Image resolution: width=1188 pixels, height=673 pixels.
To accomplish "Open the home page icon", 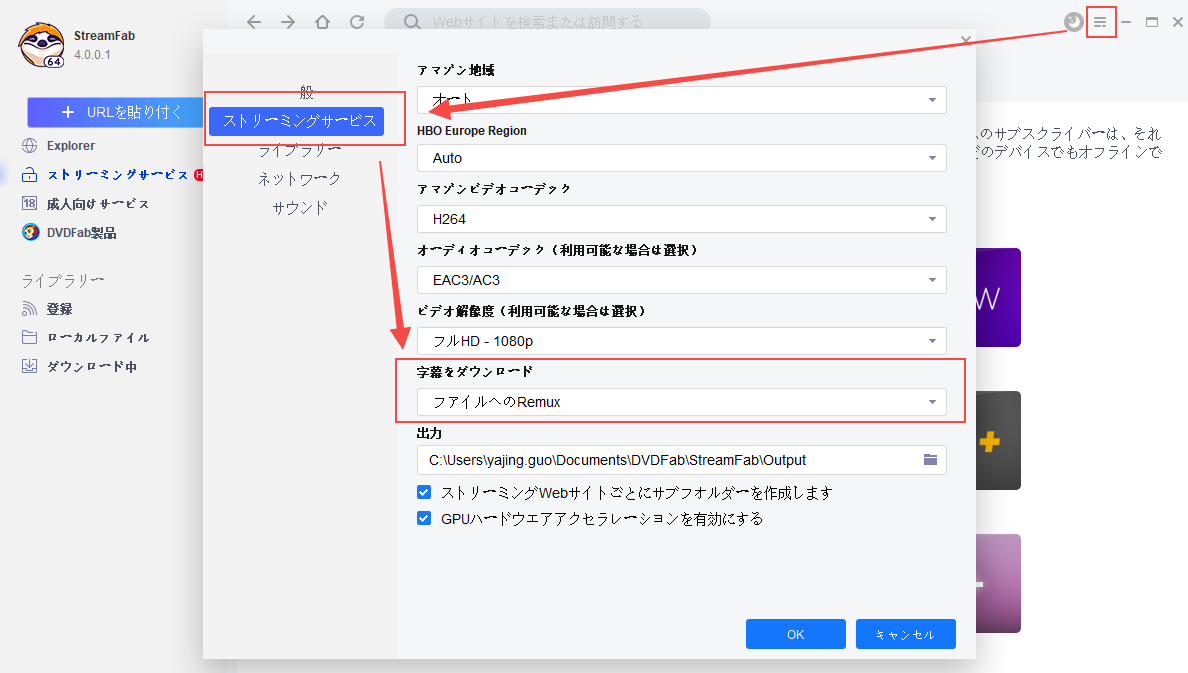I will click(323, 22).
